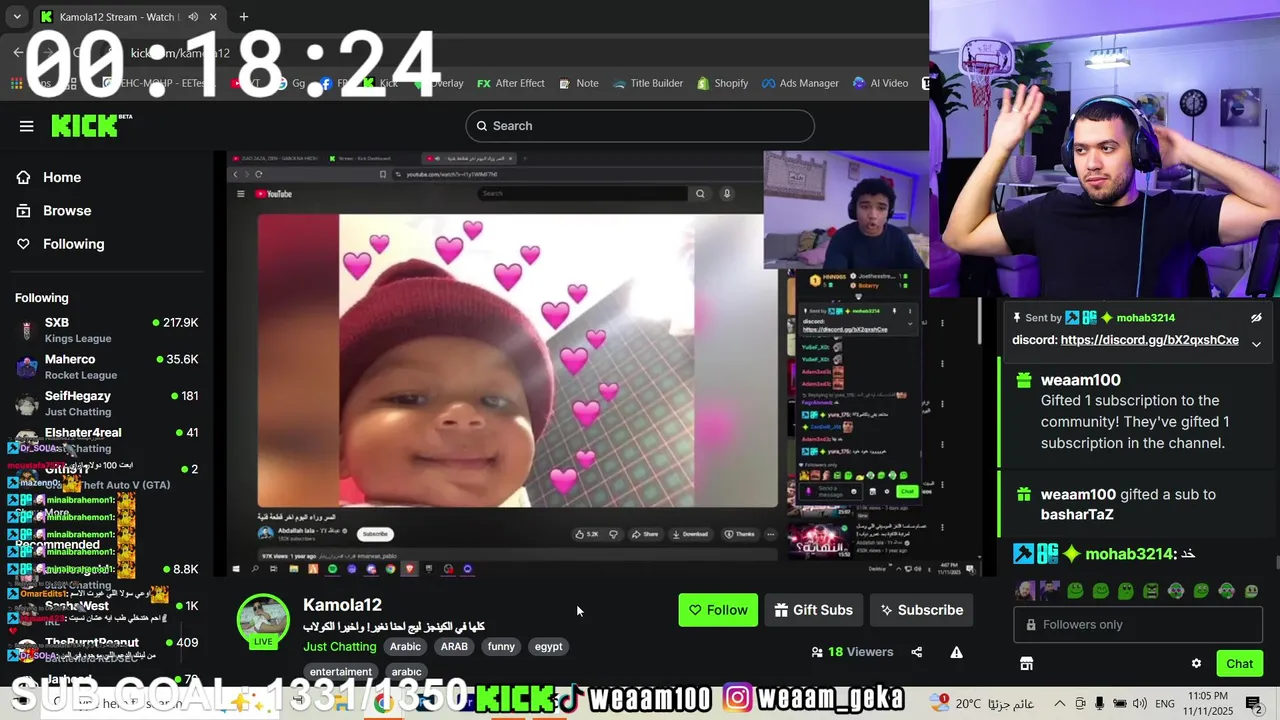Click the Follow button

718,610
